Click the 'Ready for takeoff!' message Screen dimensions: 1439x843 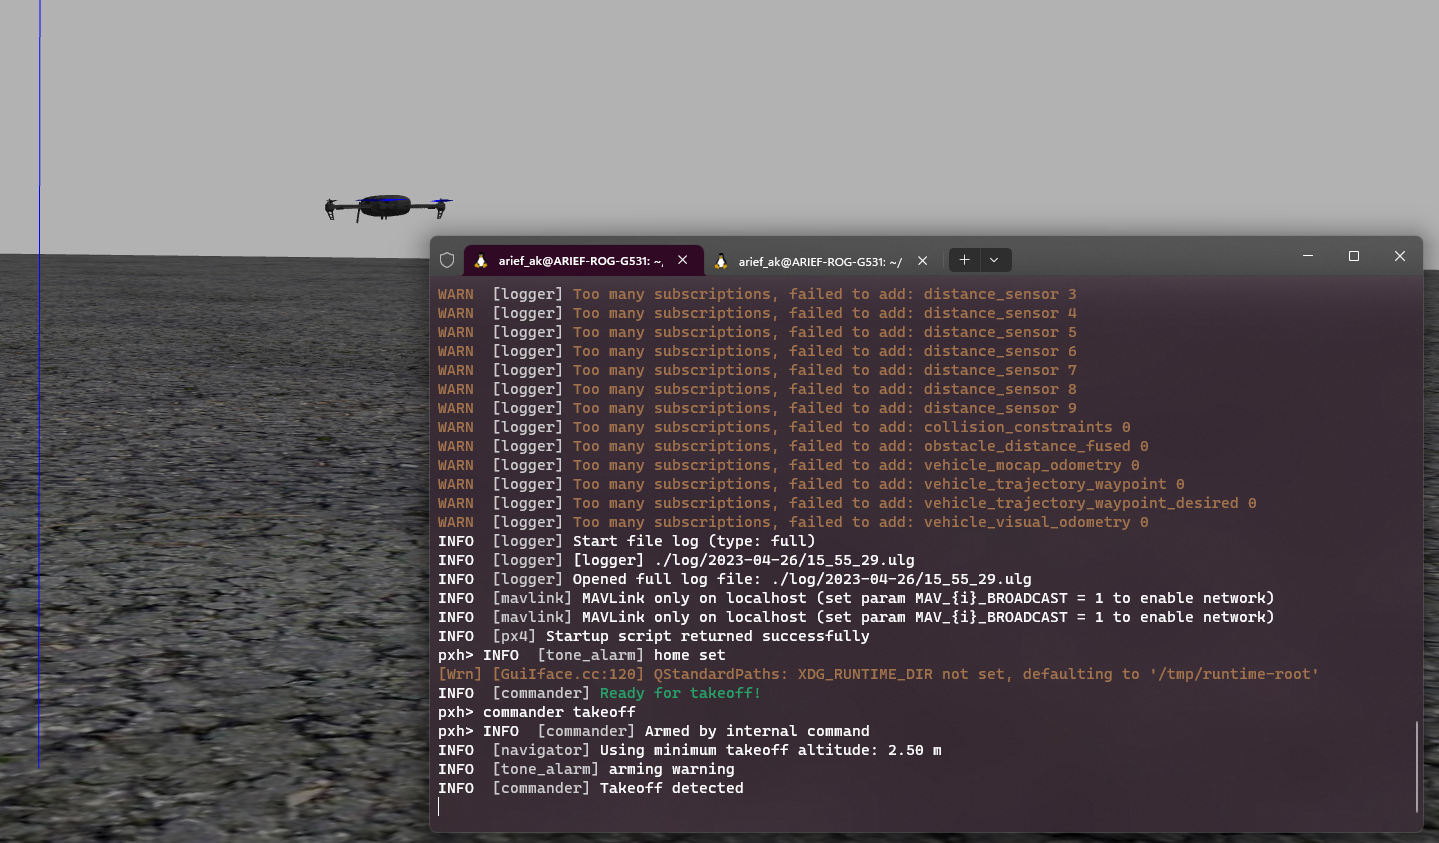coord(679,692)
